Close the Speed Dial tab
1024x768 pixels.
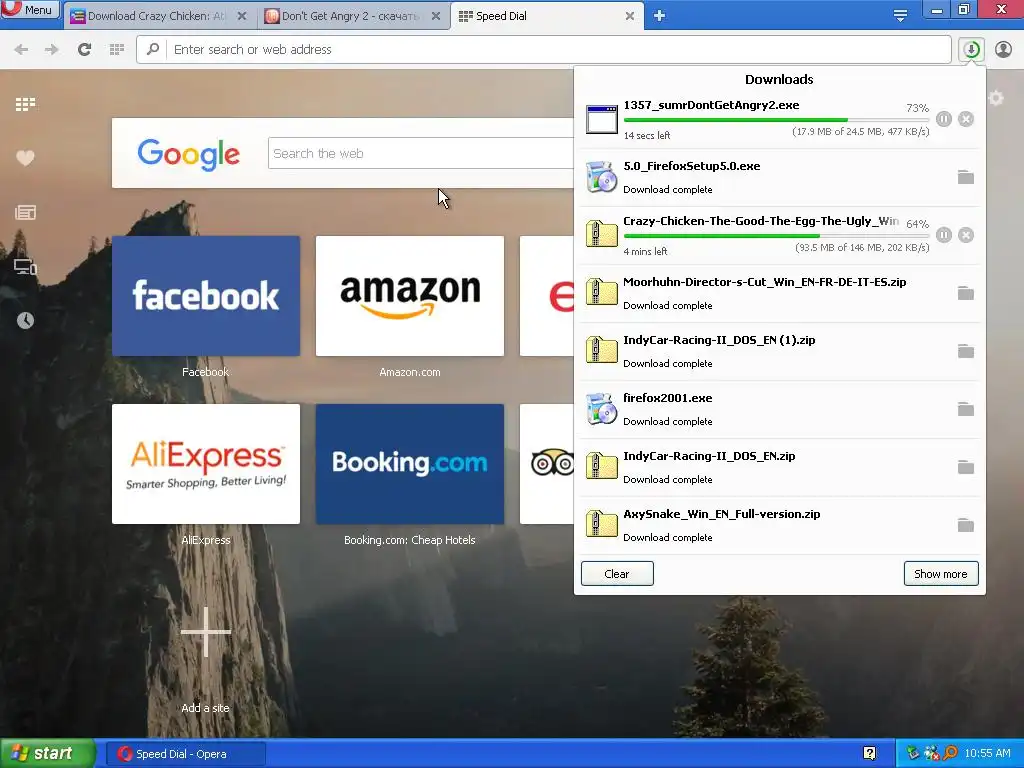630,16
